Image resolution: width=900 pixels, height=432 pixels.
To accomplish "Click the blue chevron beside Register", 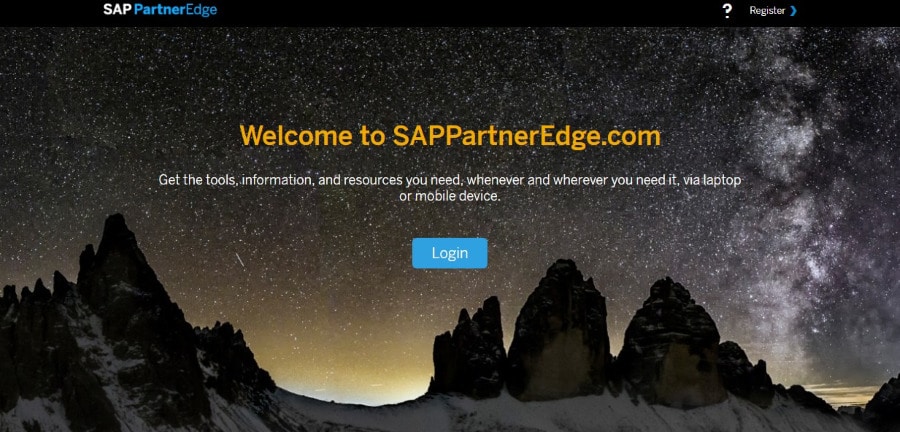I will click(x=793, y=10).
